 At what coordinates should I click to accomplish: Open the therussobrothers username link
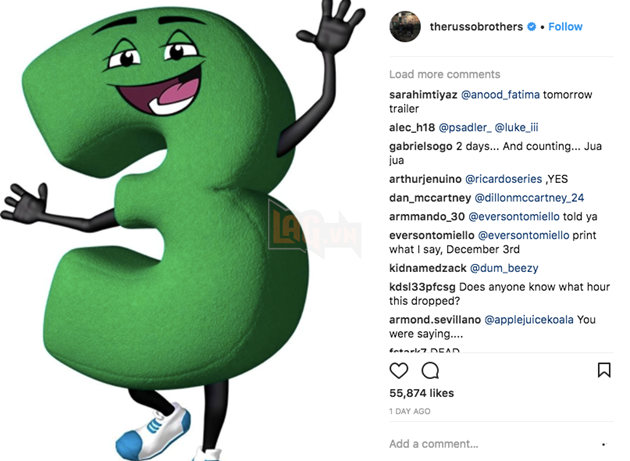(x=476, y=27)
